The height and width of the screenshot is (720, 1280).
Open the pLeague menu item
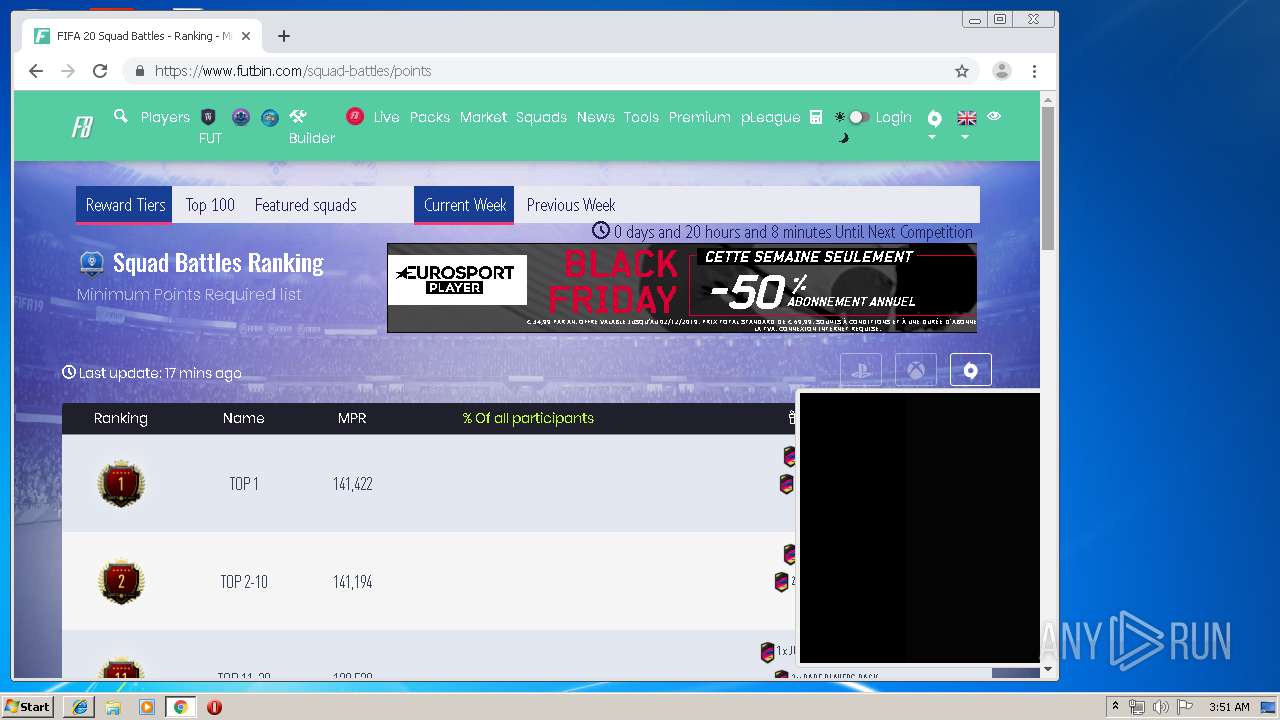pyautogui.click(x=771, y=117)
